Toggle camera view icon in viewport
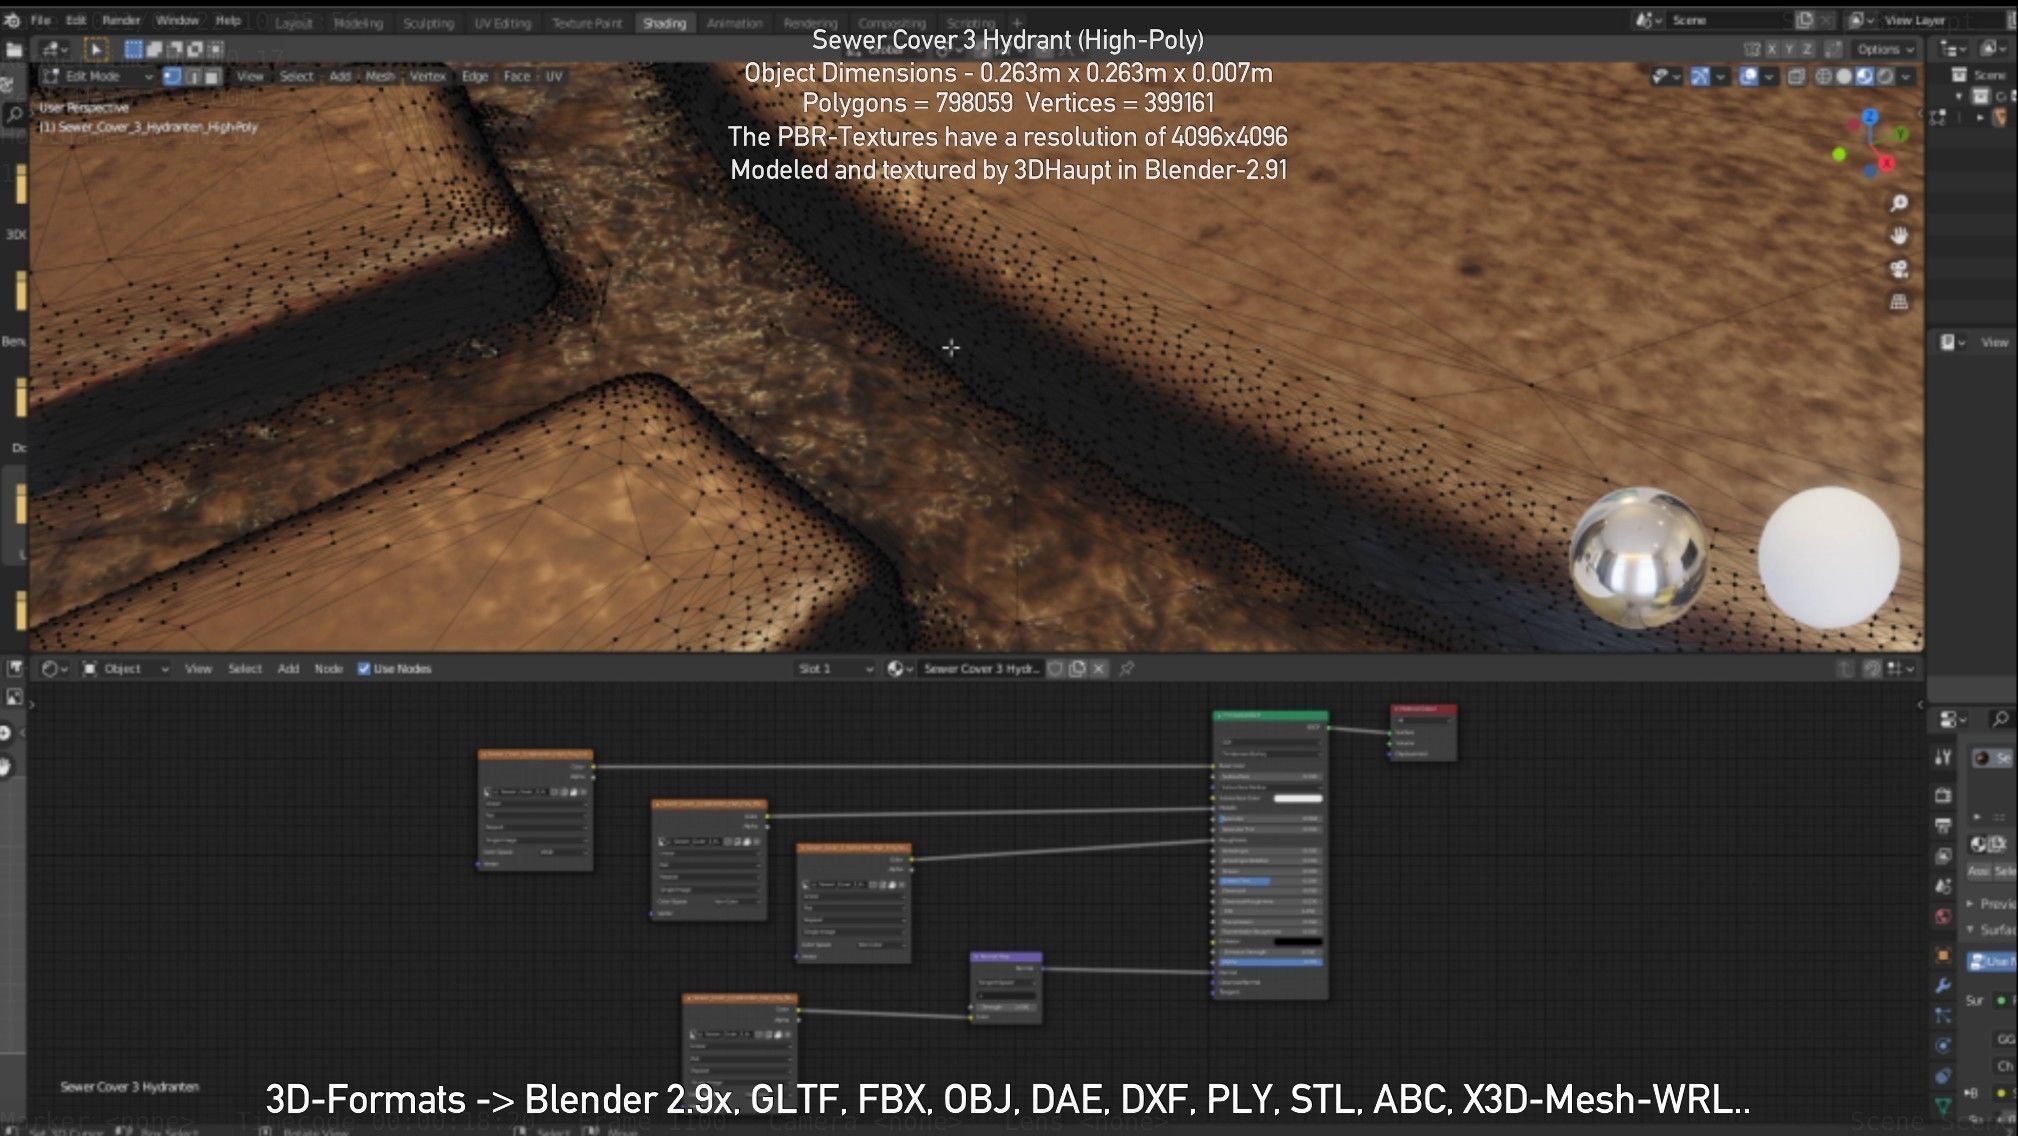Screen dimensions: 2018x1136 (x=1898, y=269)
